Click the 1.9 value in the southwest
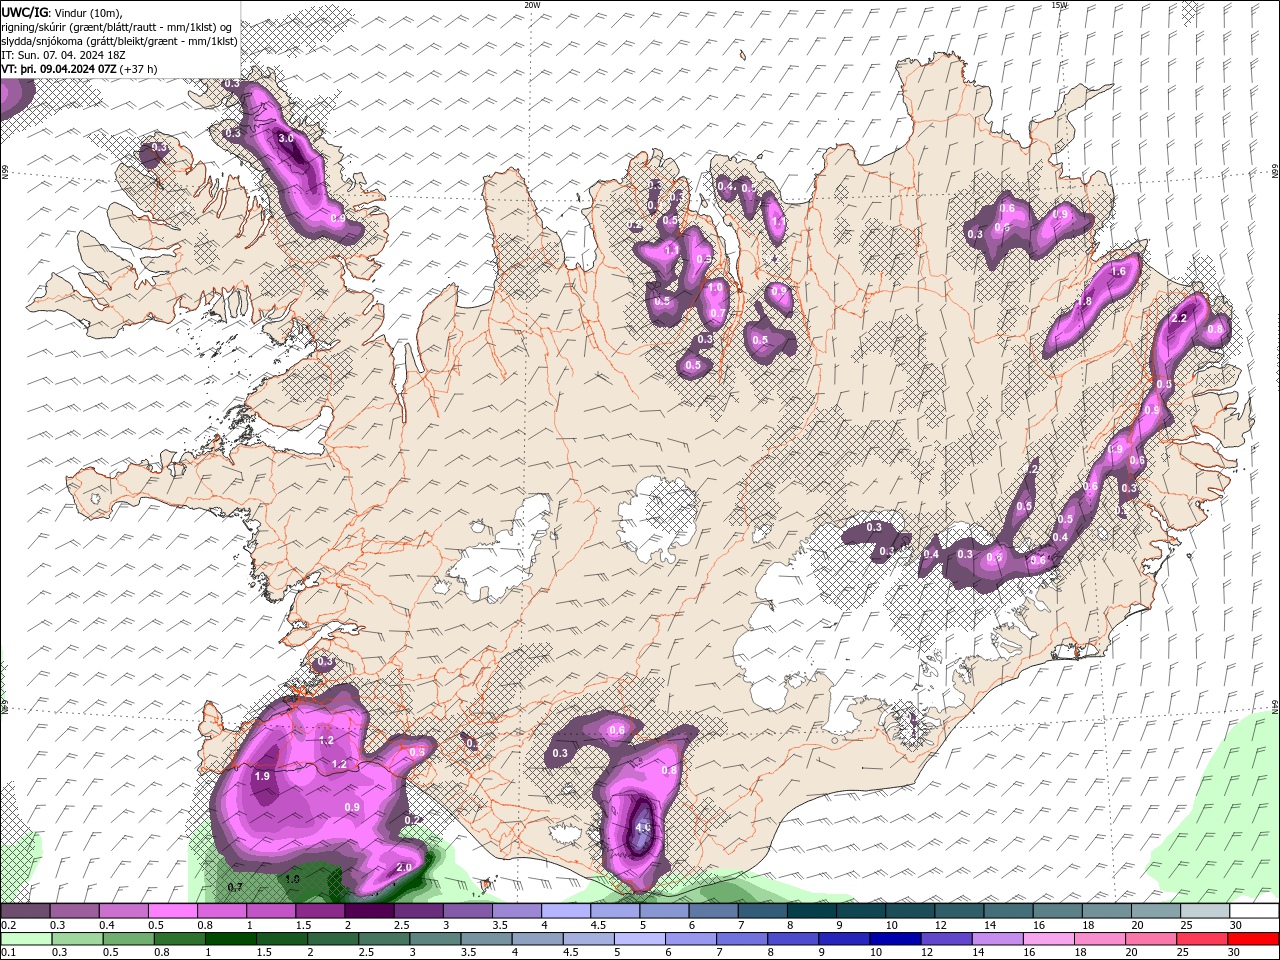The width and height of the screenshot is (1280, 960). [x=263, y=776]
